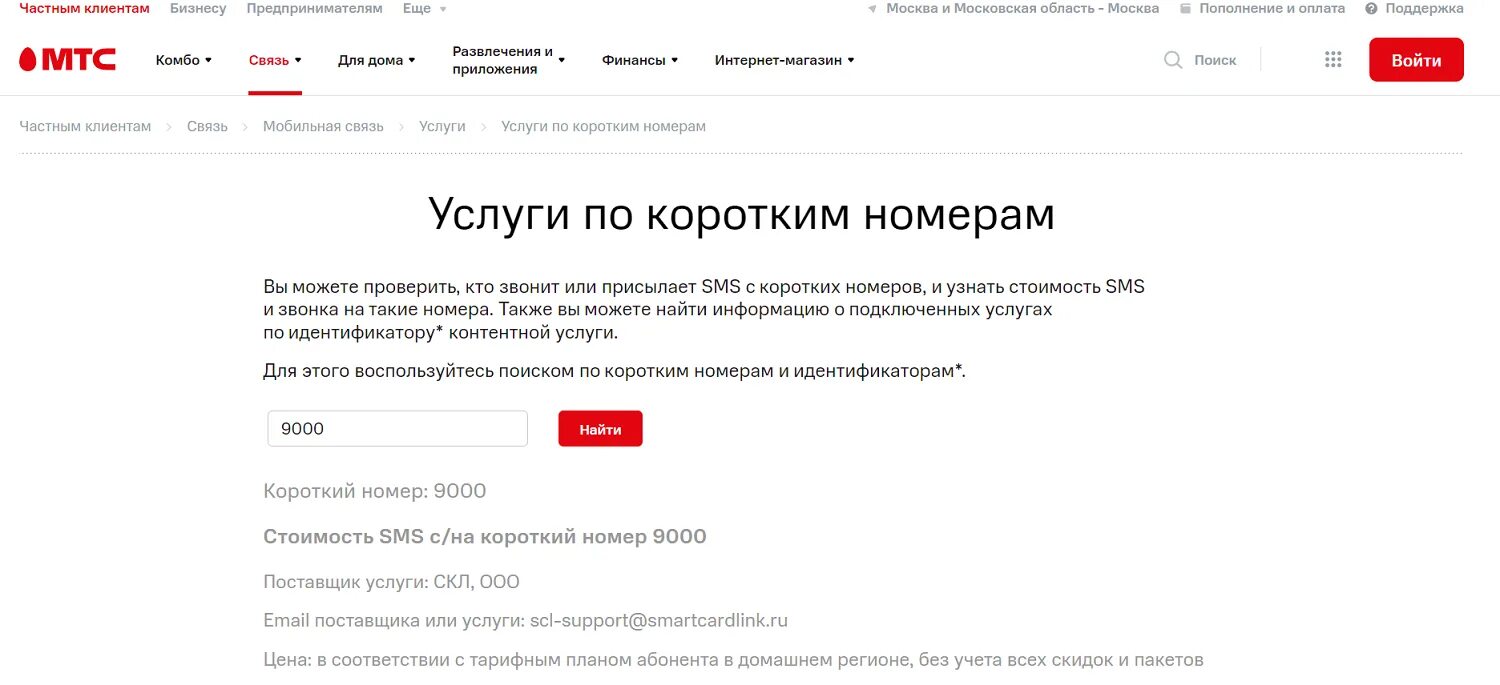Go to Мобильная связь breadcrumb
Image resolution: width=1500 pixels, height=685 pixels.
pyautogui.click(x=323, y=126)
